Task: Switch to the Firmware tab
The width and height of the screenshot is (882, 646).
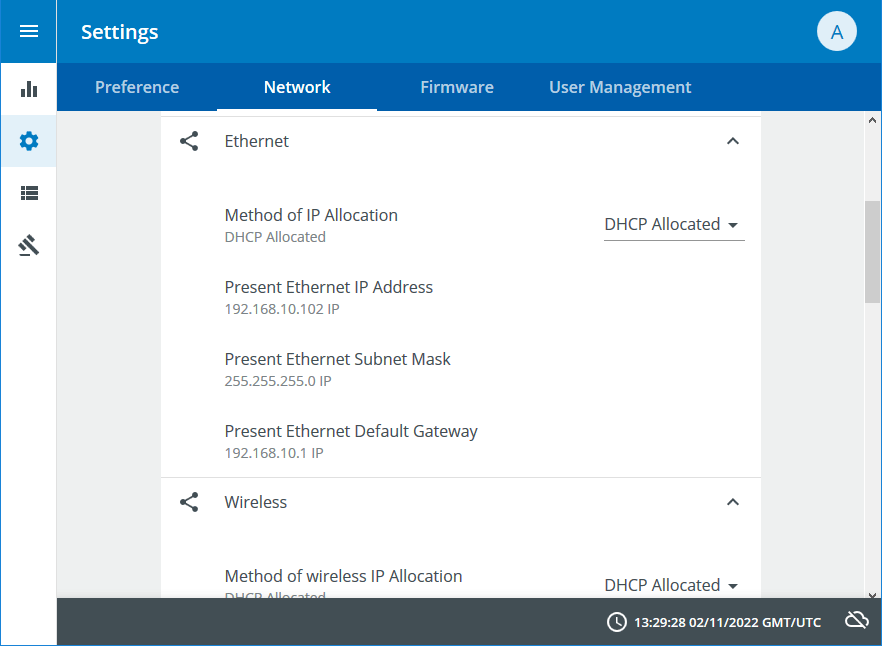Action: tap(457, 87)
